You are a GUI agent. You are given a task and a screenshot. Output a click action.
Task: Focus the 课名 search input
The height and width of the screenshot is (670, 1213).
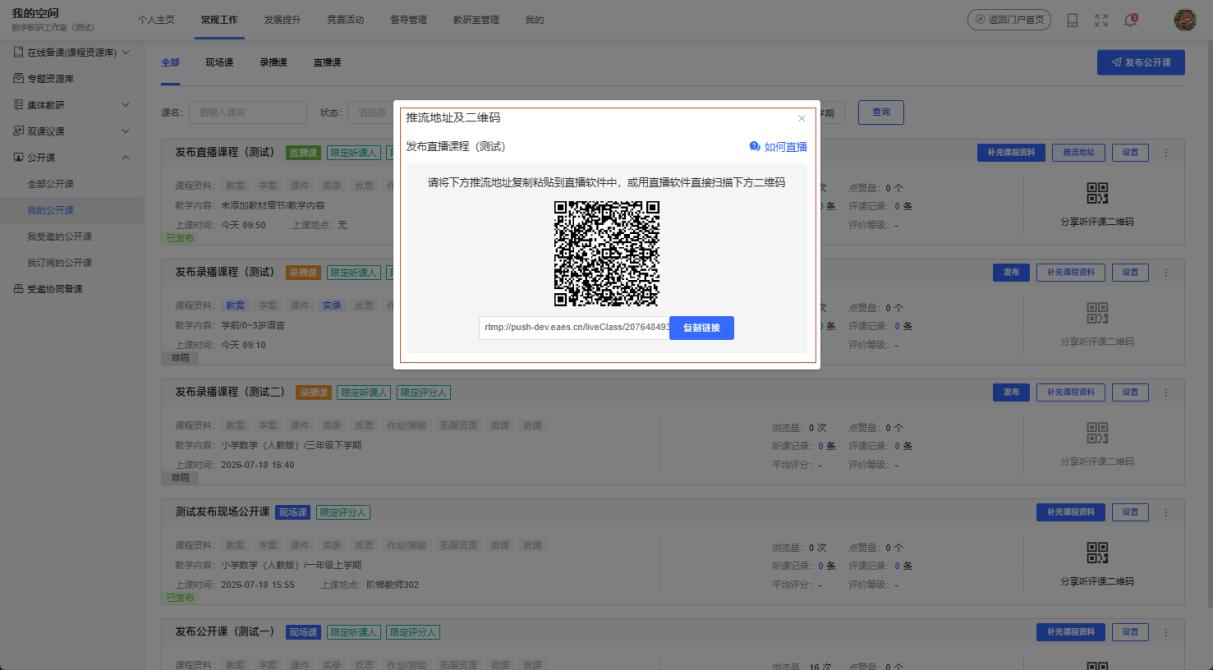coord(248,113)
